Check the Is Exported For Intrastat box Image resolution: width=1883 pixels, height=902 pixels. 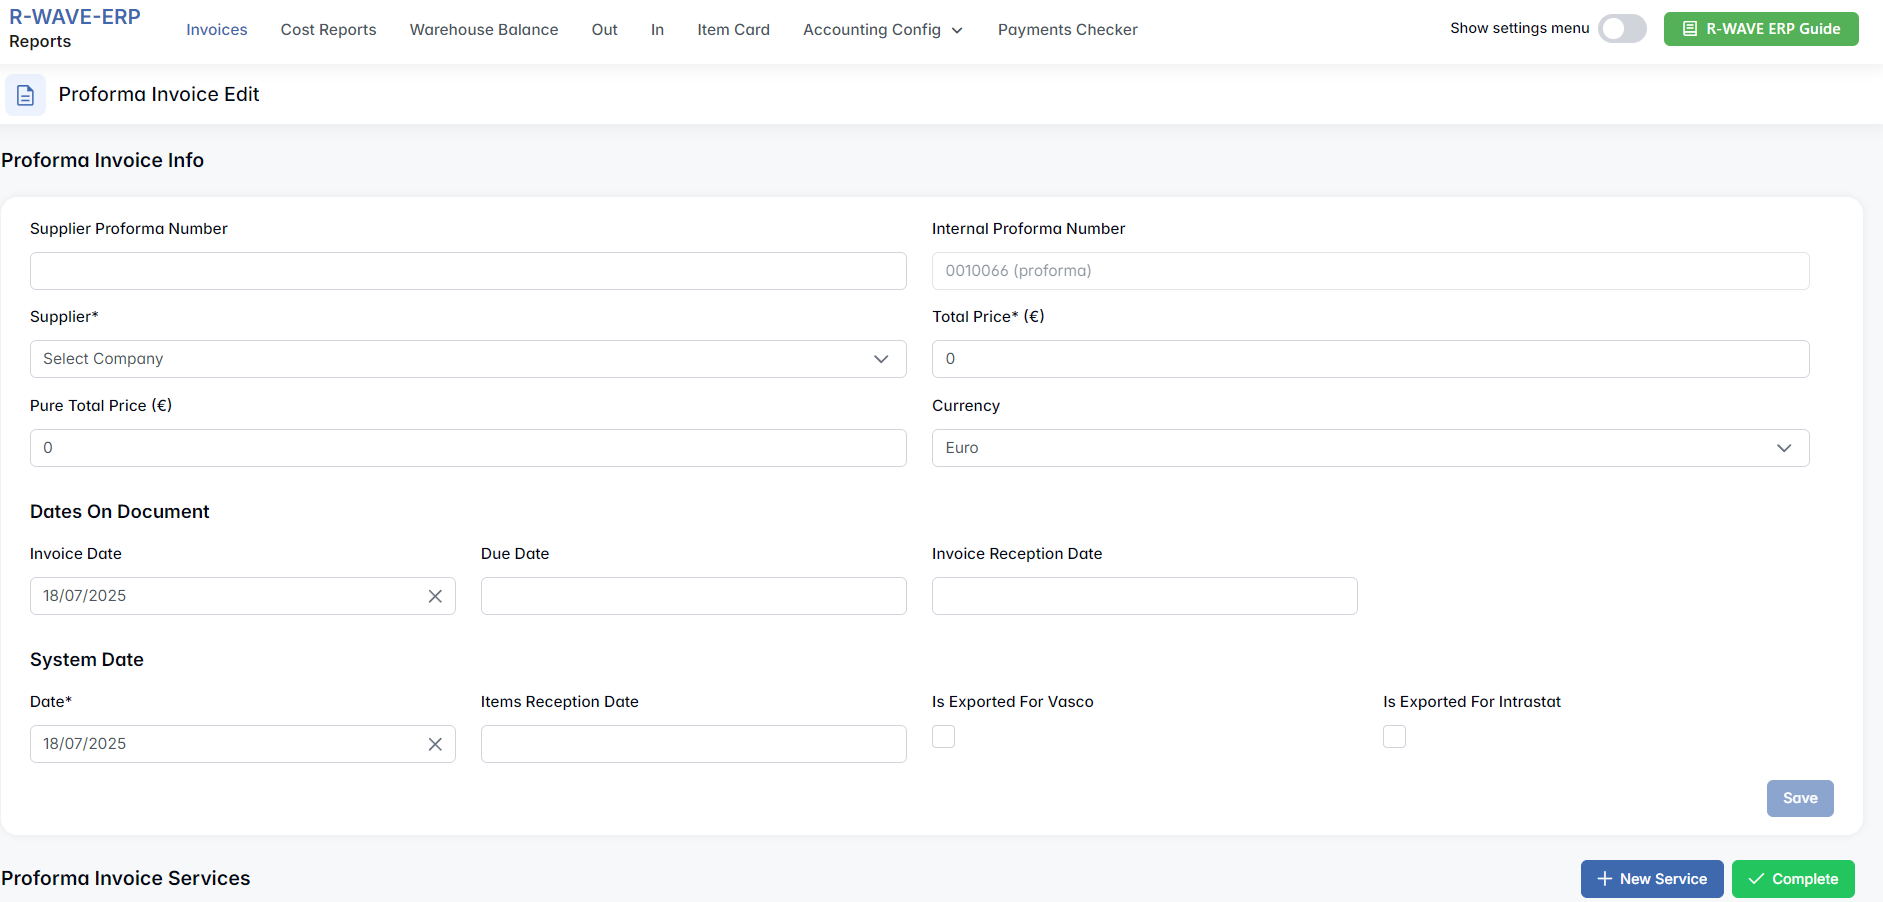(x=1394, y=737)
